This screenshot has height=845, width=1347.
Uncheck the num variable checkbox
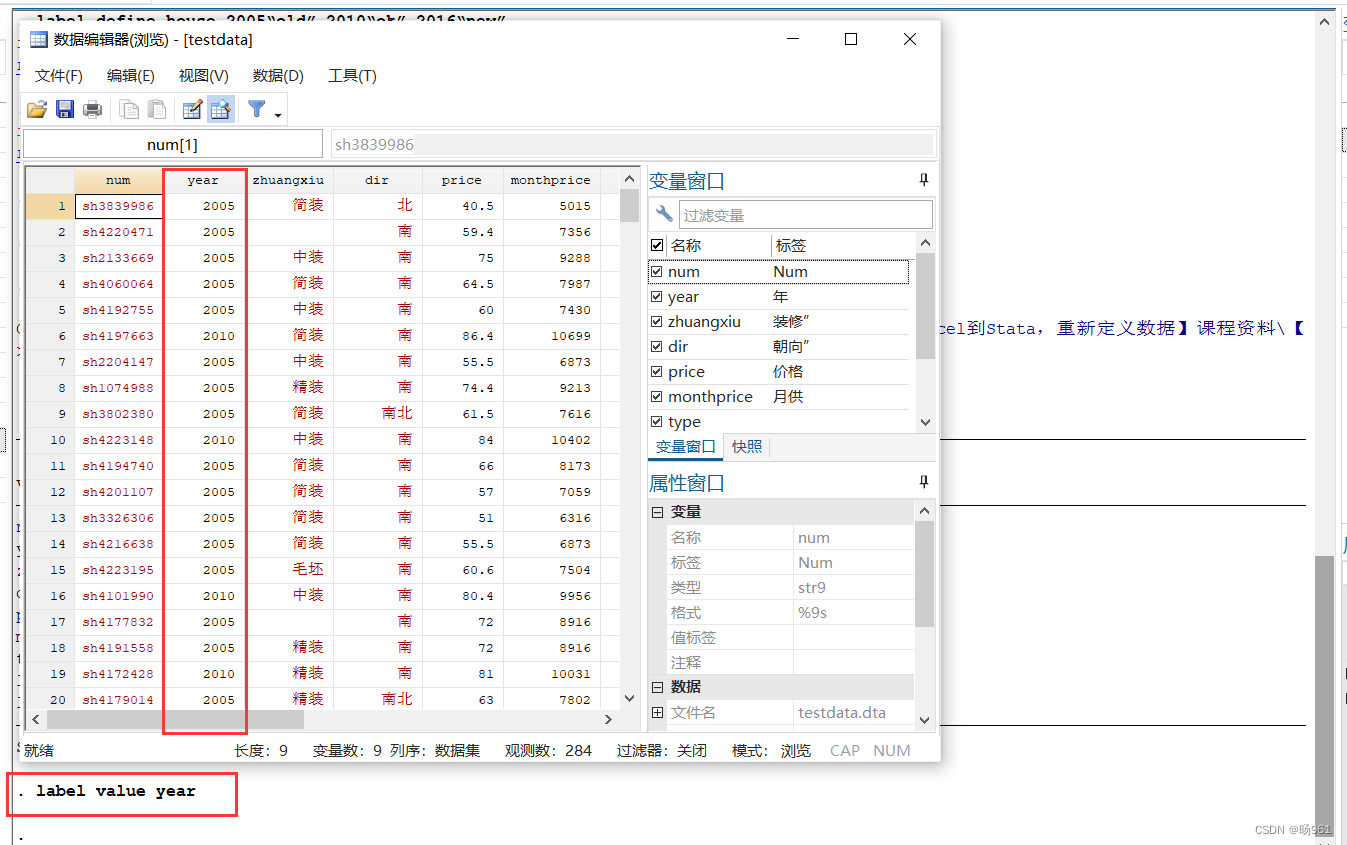pyautogui.click(x=657, y=271)
